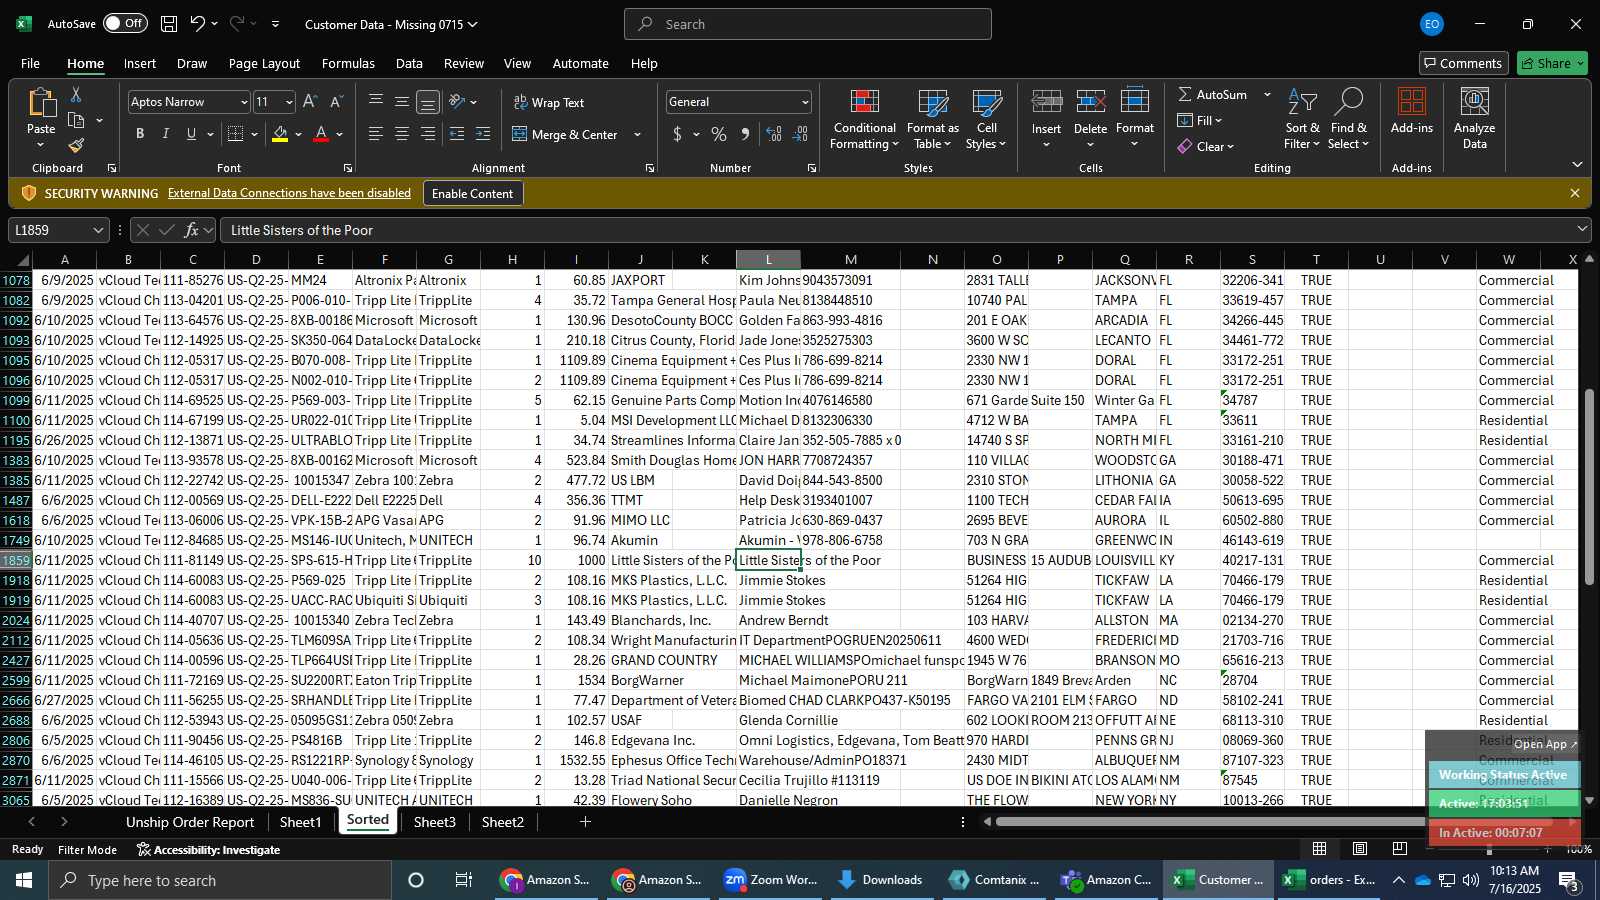Open the font name dropdown Aptos Narrow

point(243,102)
